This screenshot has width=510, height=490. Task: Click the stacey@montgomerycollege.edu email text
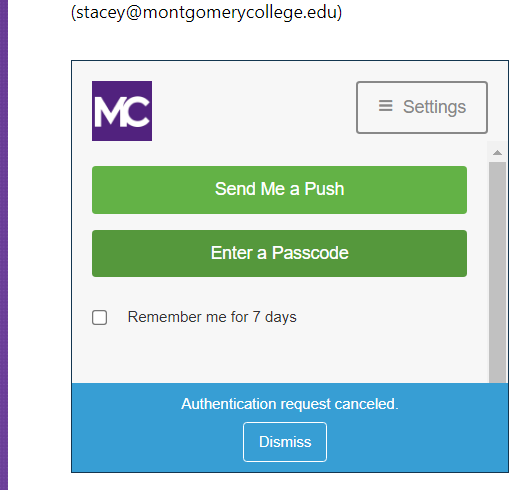coord(206,13)
